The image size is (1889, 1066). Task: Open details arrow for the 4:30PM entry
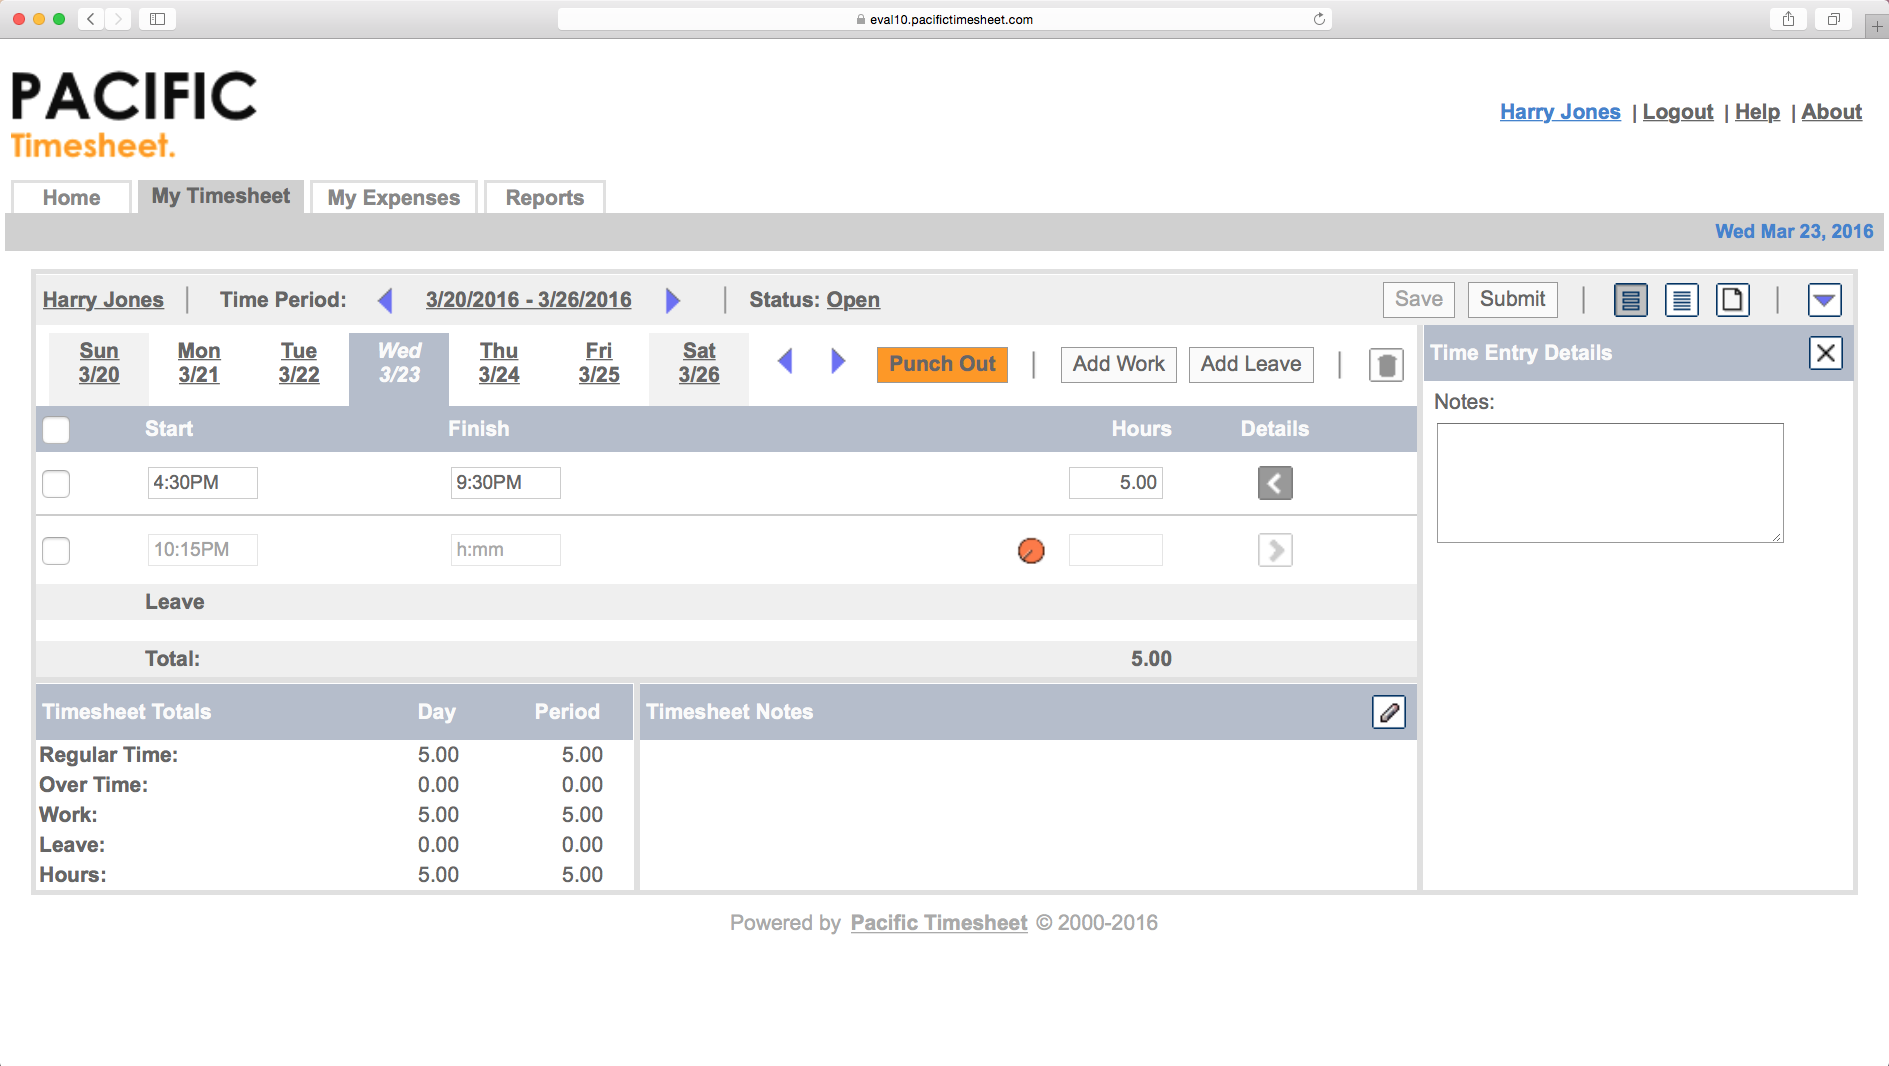tap(1274, 483)
